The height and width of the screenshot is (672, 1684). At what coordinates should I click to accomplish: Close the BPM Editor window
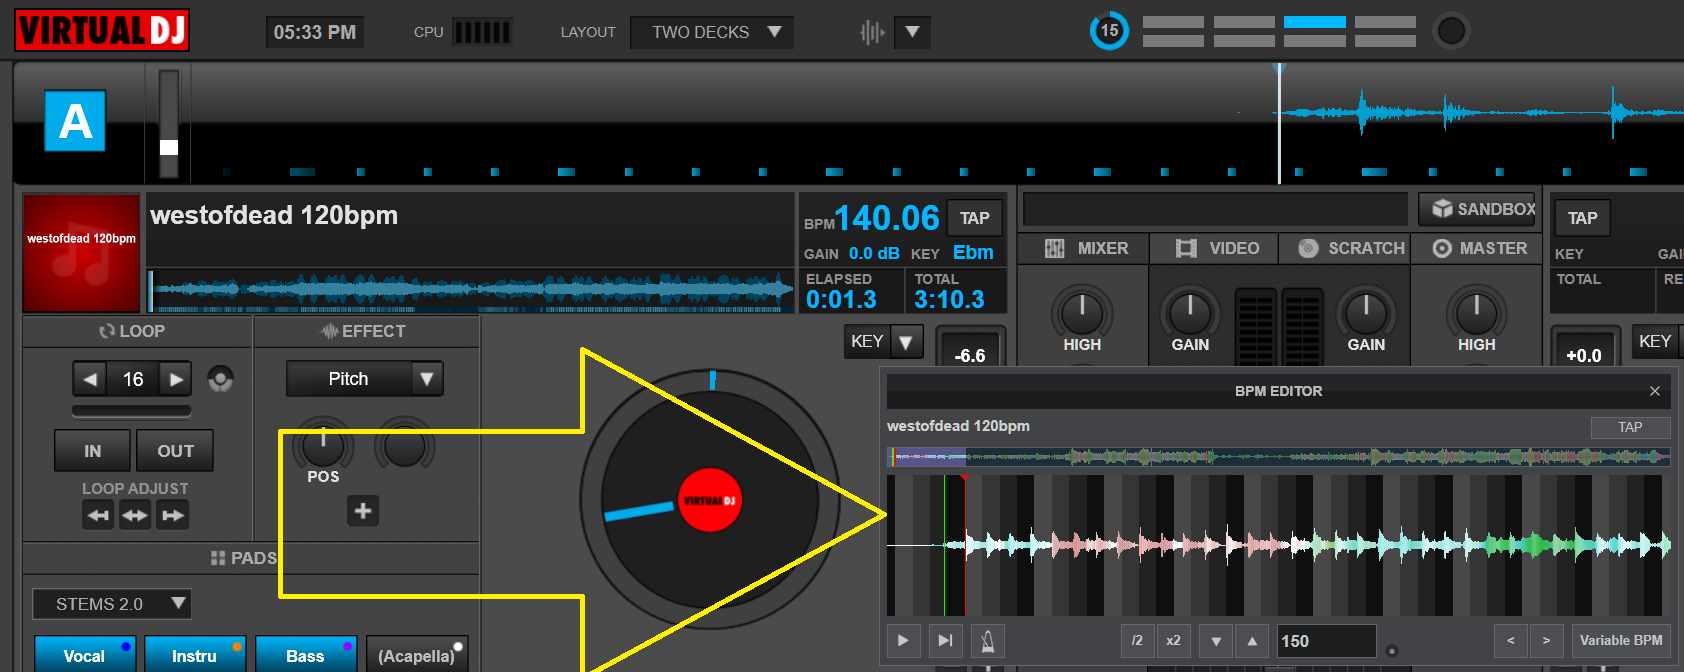click(1655, 391)
